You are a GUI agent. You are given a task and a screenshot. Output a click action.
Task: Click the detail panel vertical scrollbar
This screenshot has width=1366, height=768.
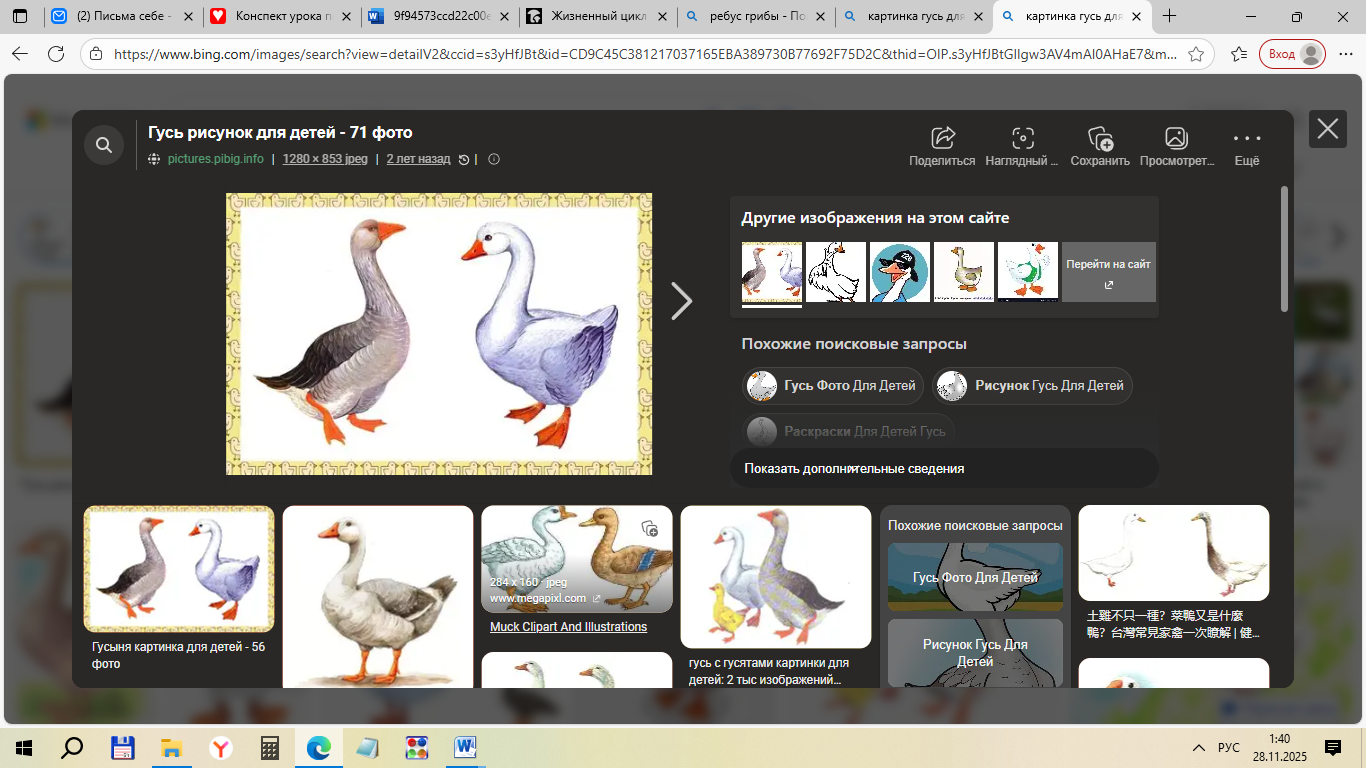coord(1285,250)
